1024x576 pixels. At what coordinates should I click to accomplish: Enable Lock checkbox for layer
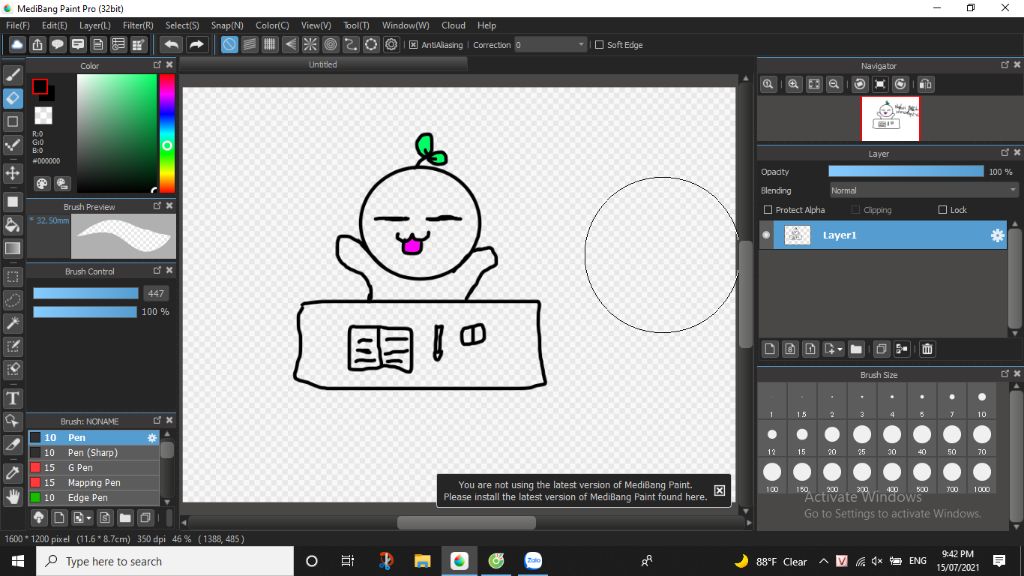coord(942,210)
